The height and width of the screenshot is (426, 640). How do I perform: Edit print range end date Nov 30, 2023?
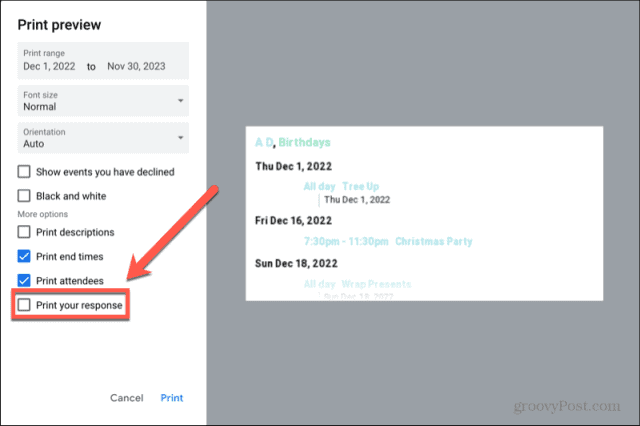point(136,66)
